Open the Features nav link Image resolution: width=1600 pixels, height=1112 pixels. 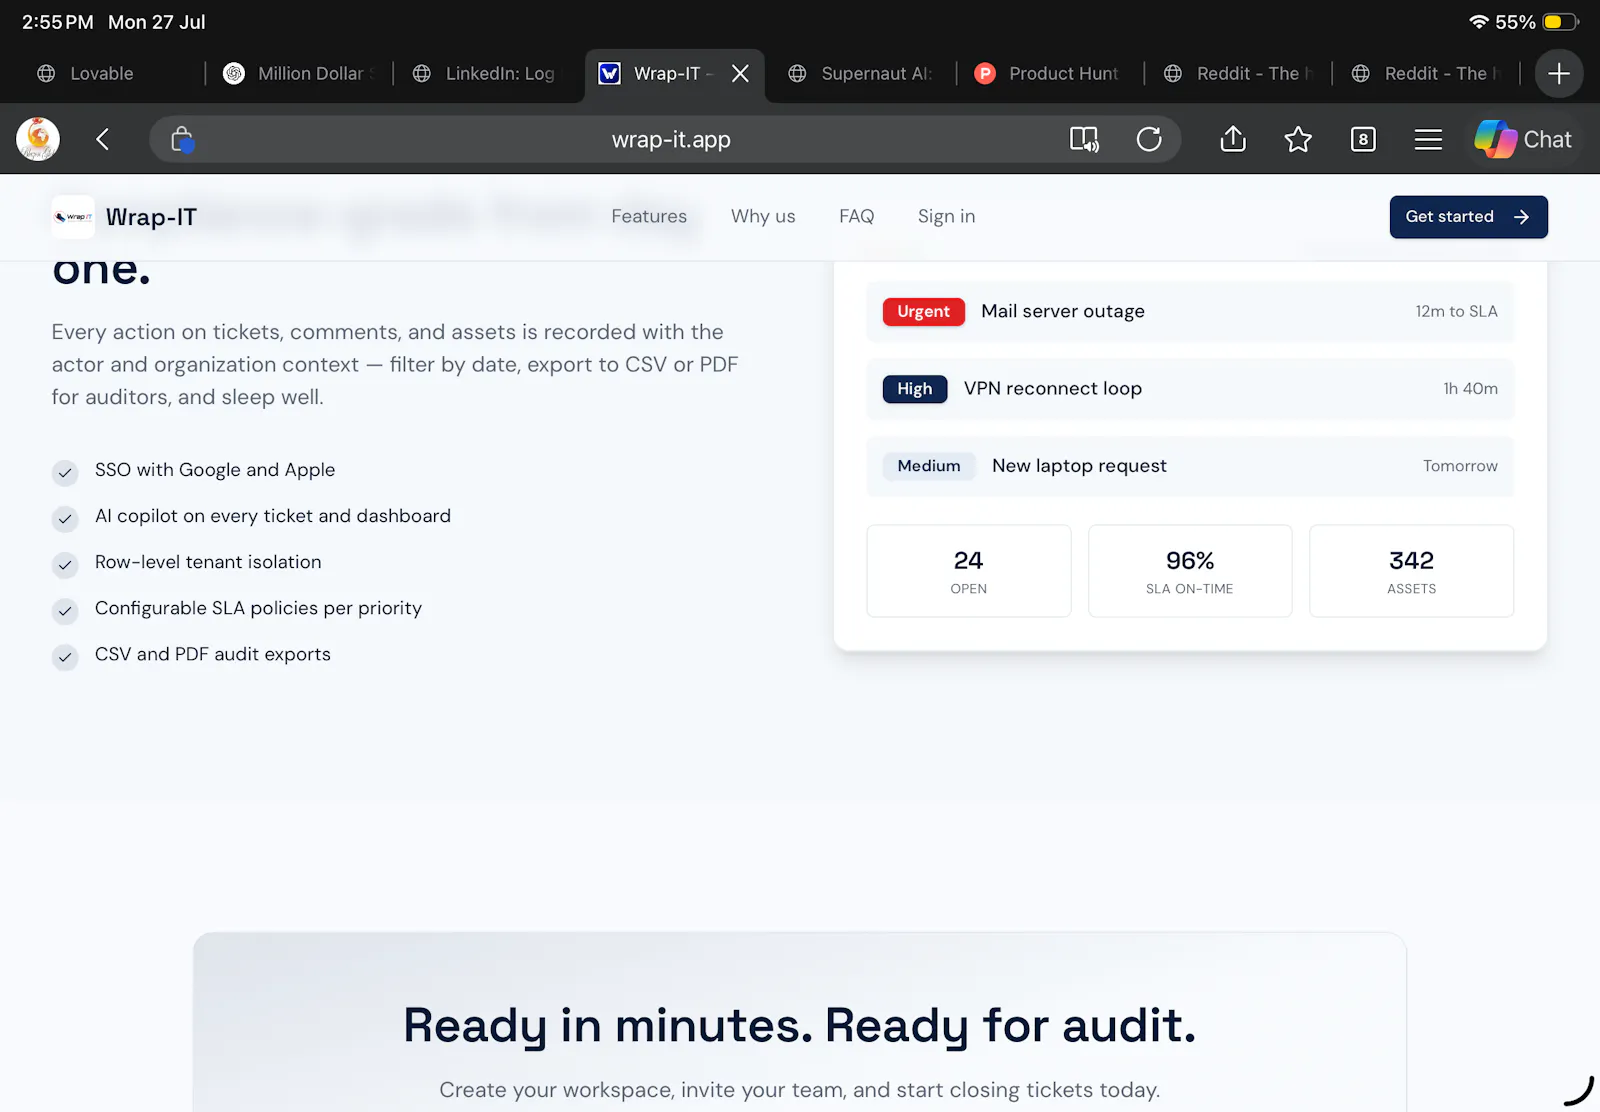coord(649,216)
